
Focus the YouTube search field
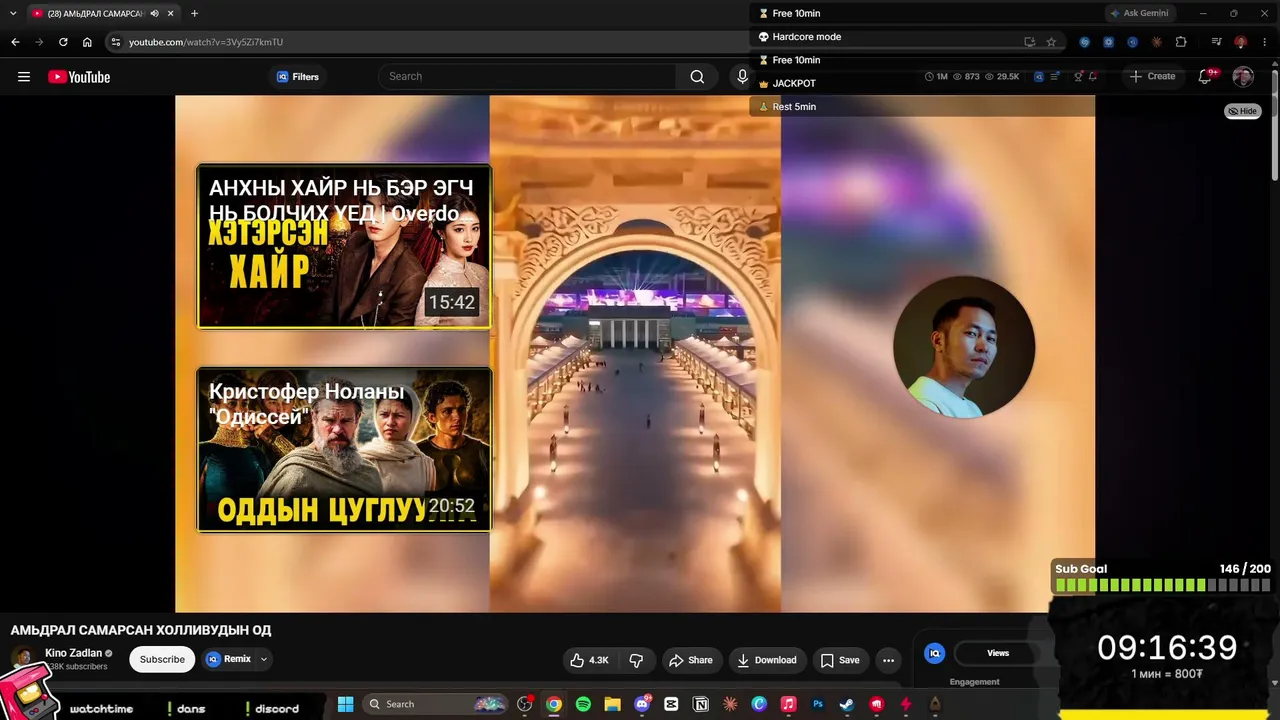click(527, 77)
